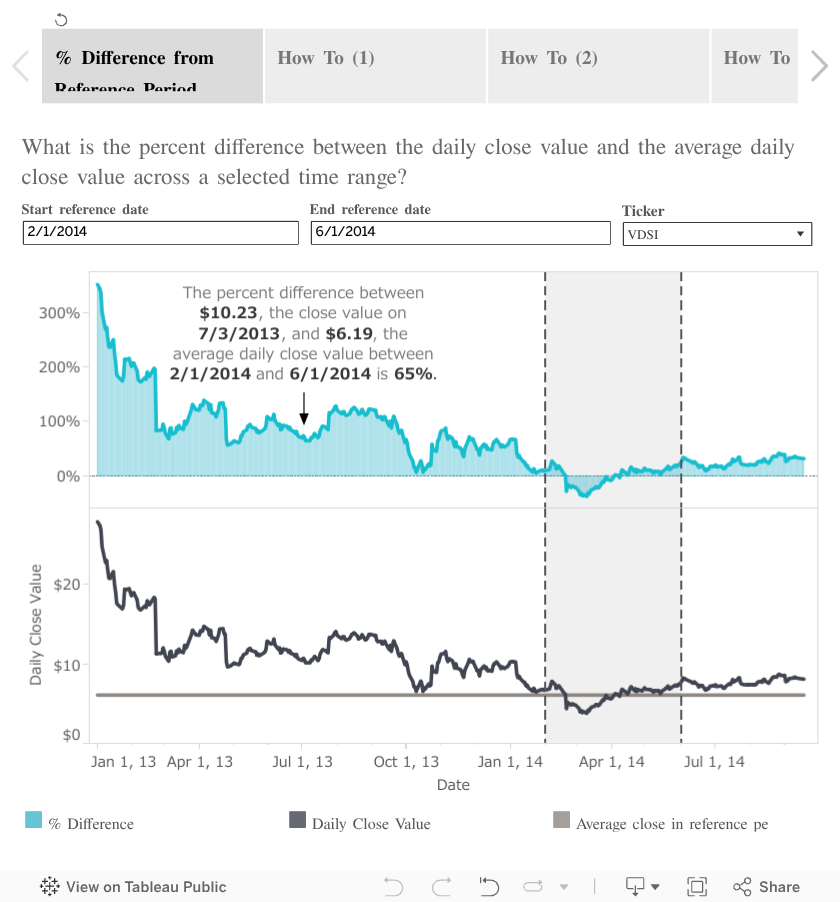Open the Ticker dropdown showing VDSI
Viewport: 840px width, 902px height.
pos(716,234)
